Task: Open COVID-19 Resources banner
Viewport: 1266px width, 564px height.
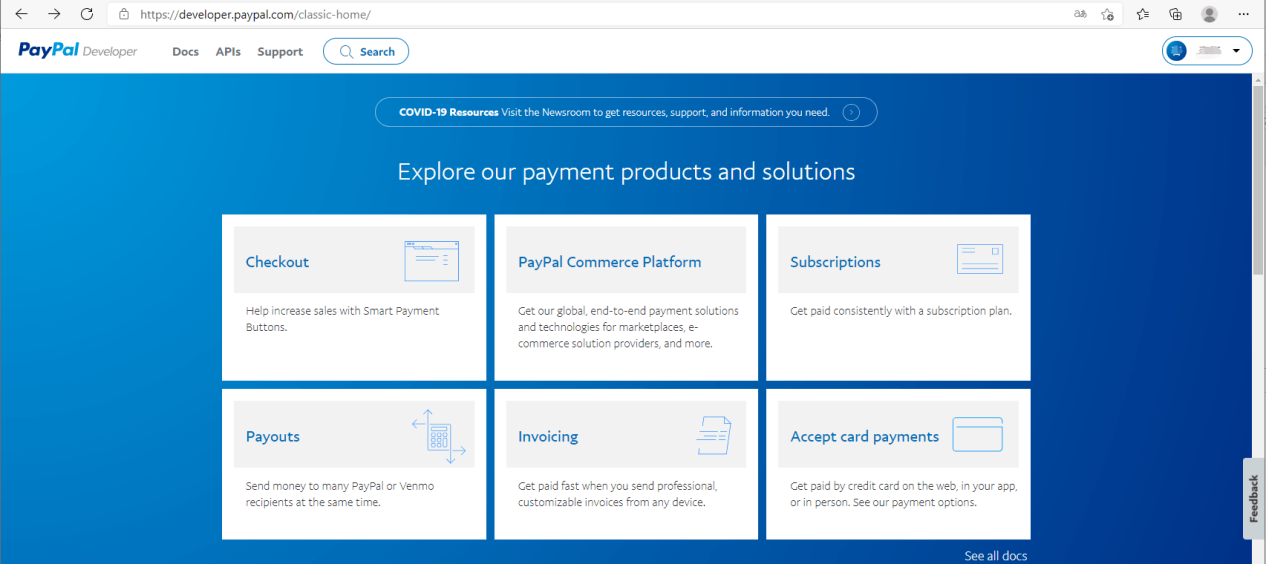Action: pyautogui.click(x=626, y=112)
